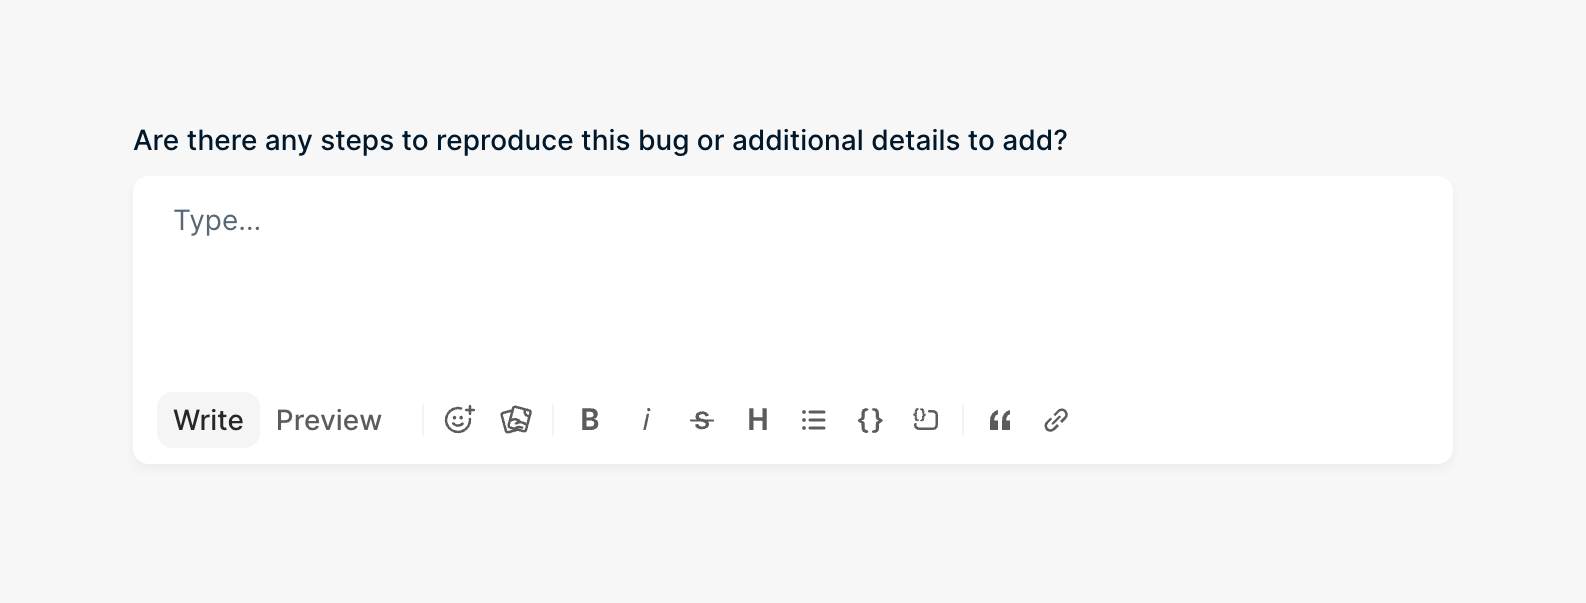
Task: Select the Write tab
Action: point(208,420)
